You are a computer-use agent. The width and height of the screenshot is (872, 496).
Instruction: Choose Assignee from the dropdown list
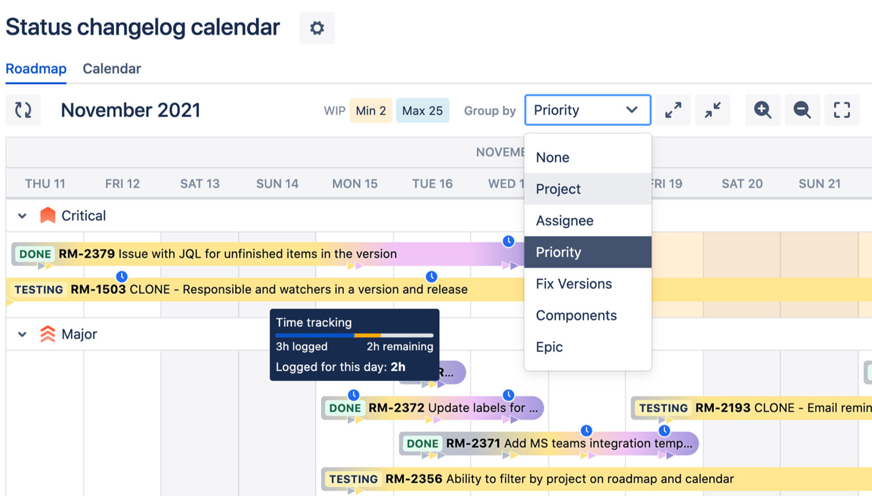[564, 220]
